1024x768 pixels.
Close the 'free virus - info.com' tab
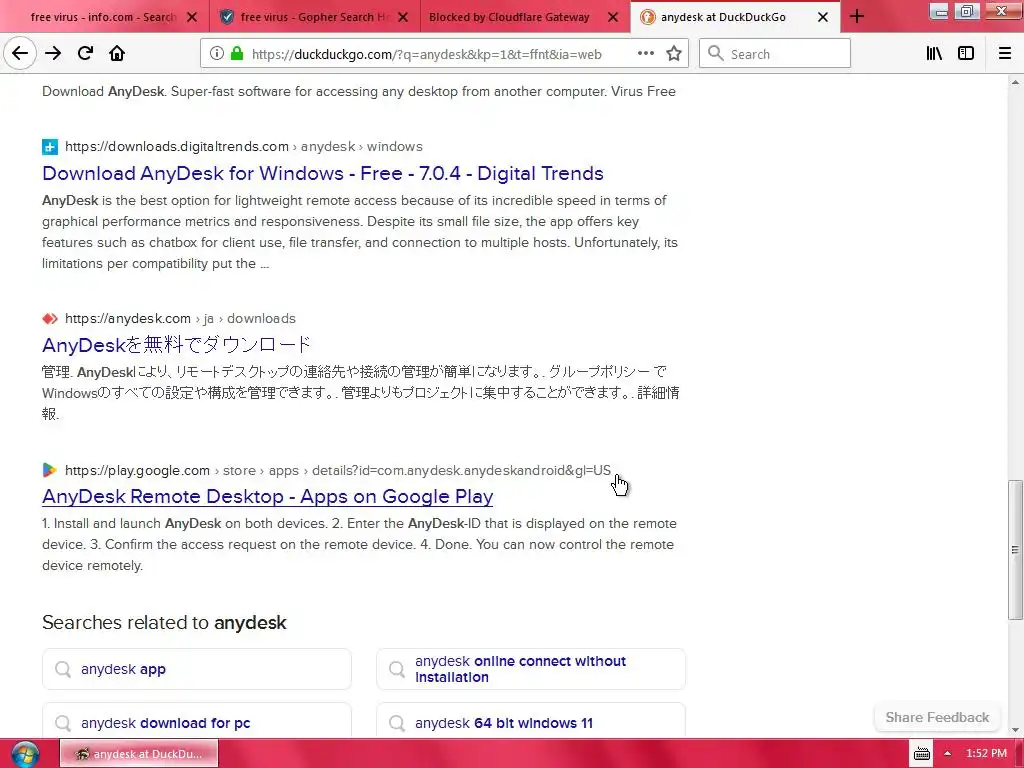192,17
